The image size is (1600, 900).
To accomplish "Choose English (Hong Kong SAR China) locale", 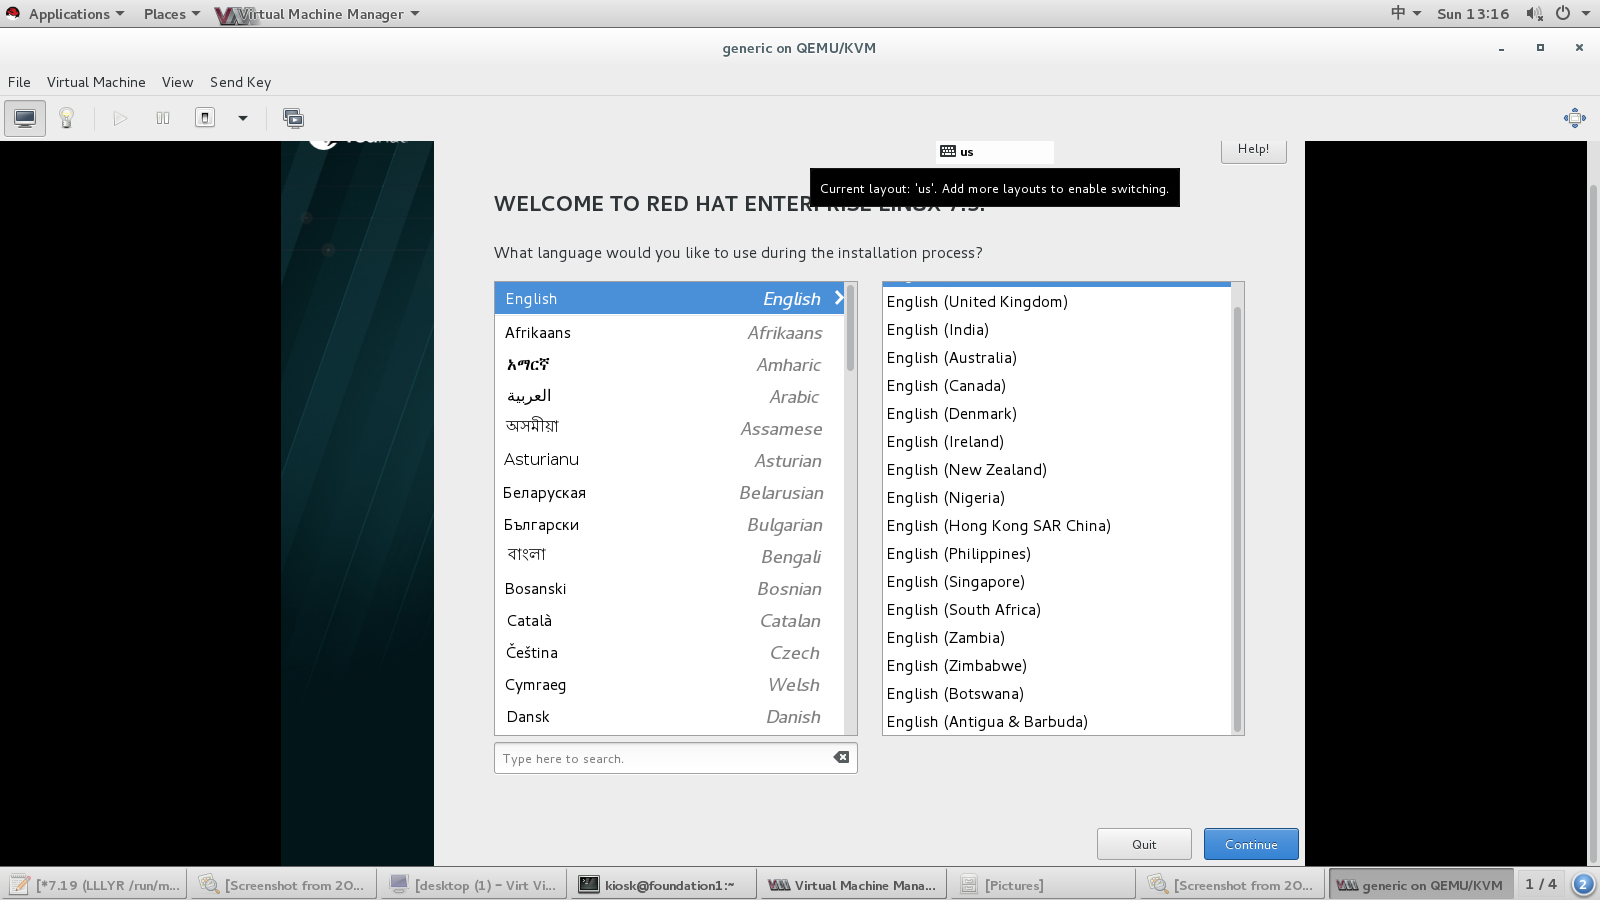I will tap(1056, 525).
